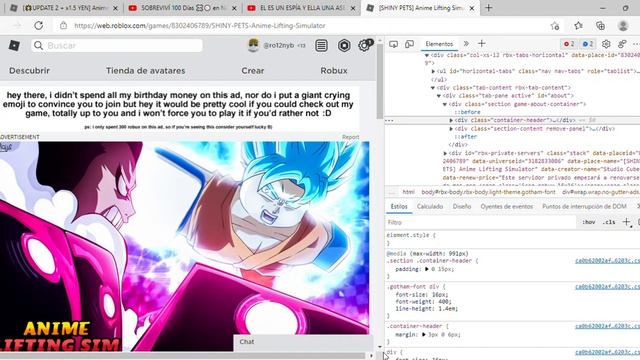Open the Robux hexagon icon in header

click(x=344, y=45)
